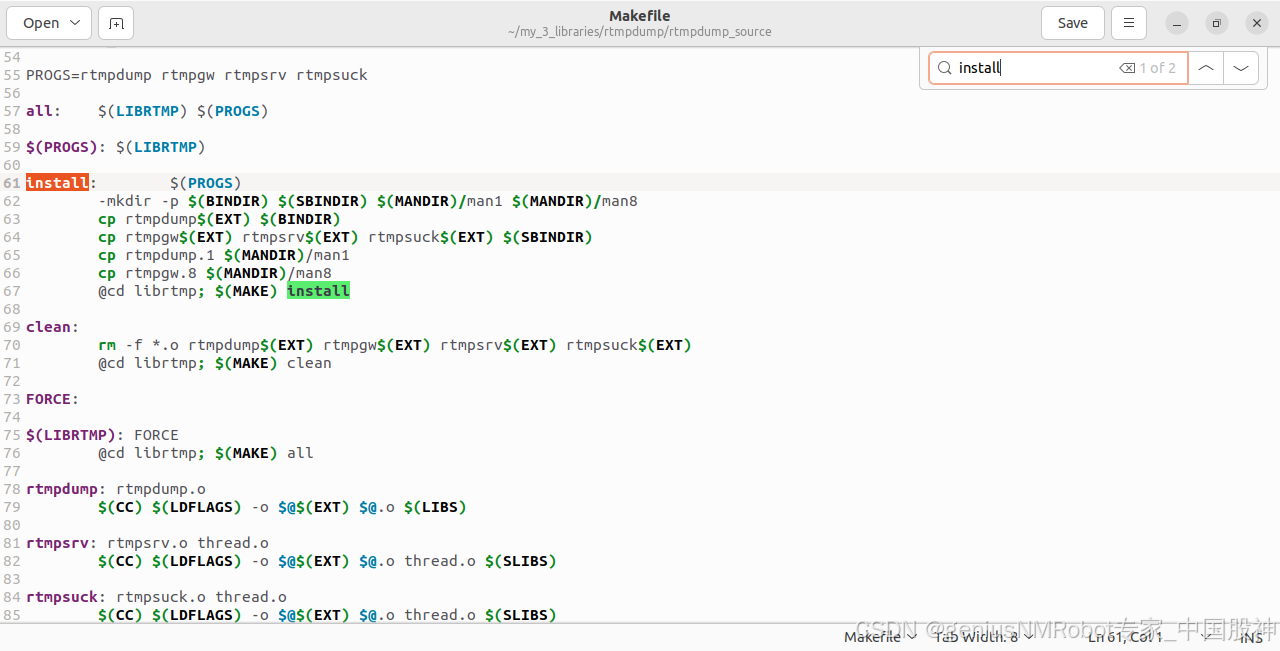Click line number 70 in gutter

12,345
